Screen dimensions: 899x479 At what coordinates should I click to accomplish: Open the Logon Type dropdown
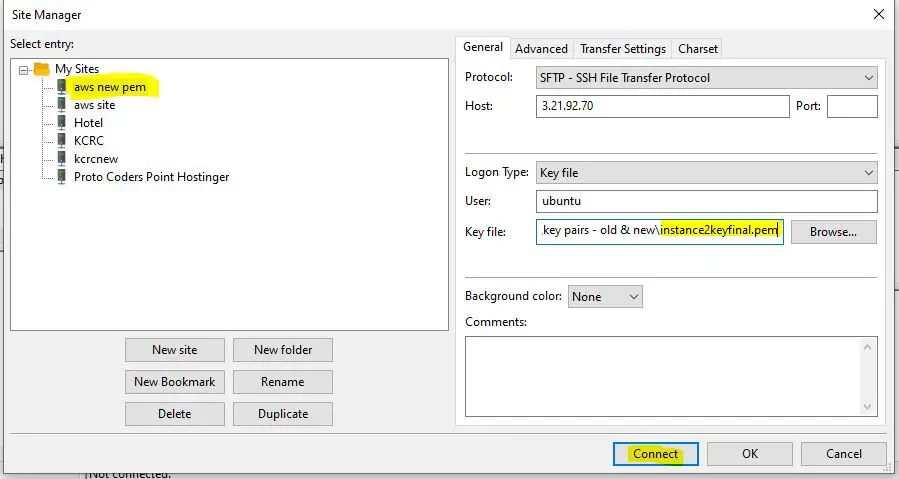tap(706, 173)
